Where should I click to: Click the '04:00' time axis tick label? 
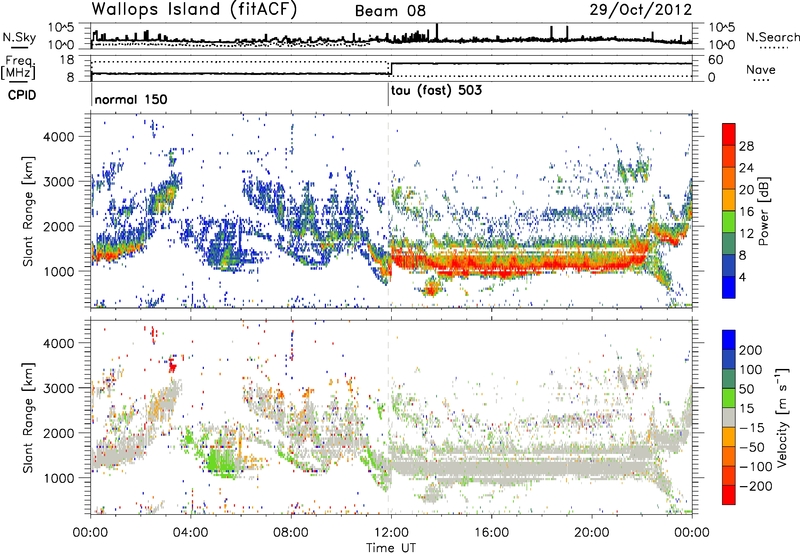pos(191,533)
